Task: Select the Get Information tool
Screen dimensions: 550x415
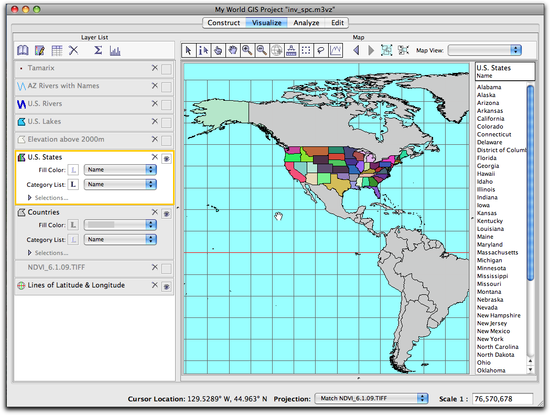Action: click(x=203, y=51)
